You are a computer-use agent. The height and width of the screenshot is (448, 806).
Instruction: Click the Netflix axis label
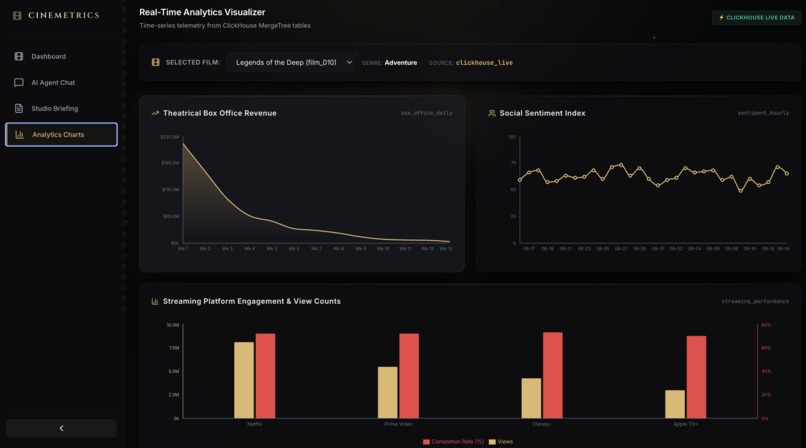pyautogui.click(x=254, y=424)
